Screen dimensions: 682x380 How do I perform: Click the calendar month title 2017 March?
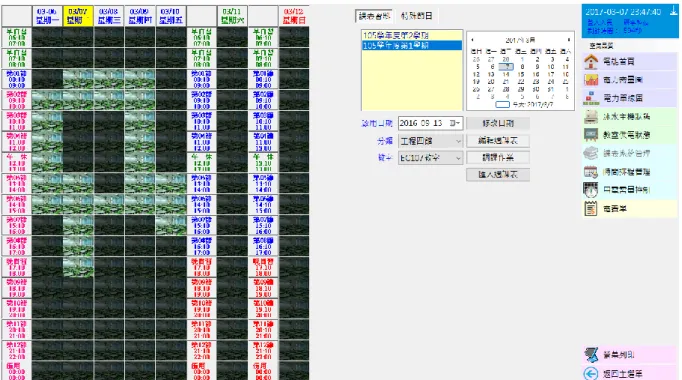click(x=520, y=40)
